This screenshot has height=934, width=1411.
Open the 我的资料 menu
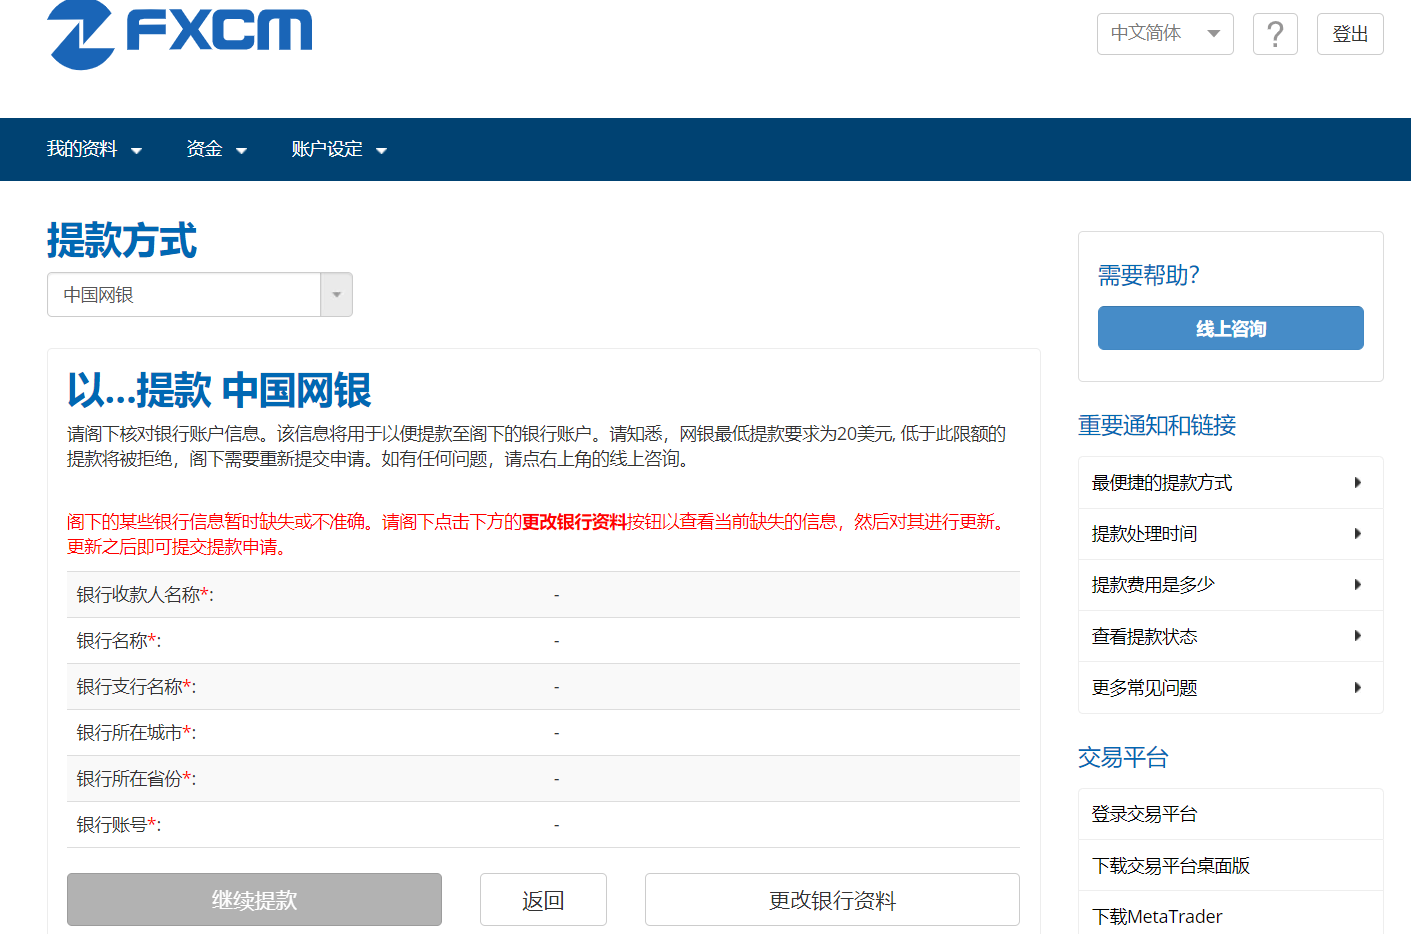pos(94,149)
